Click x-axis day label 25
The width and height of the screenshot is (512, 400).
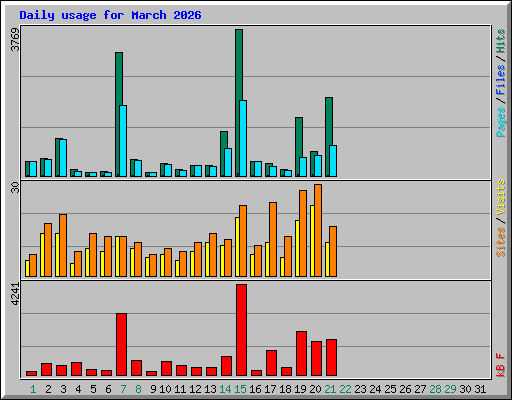point(390,389)
